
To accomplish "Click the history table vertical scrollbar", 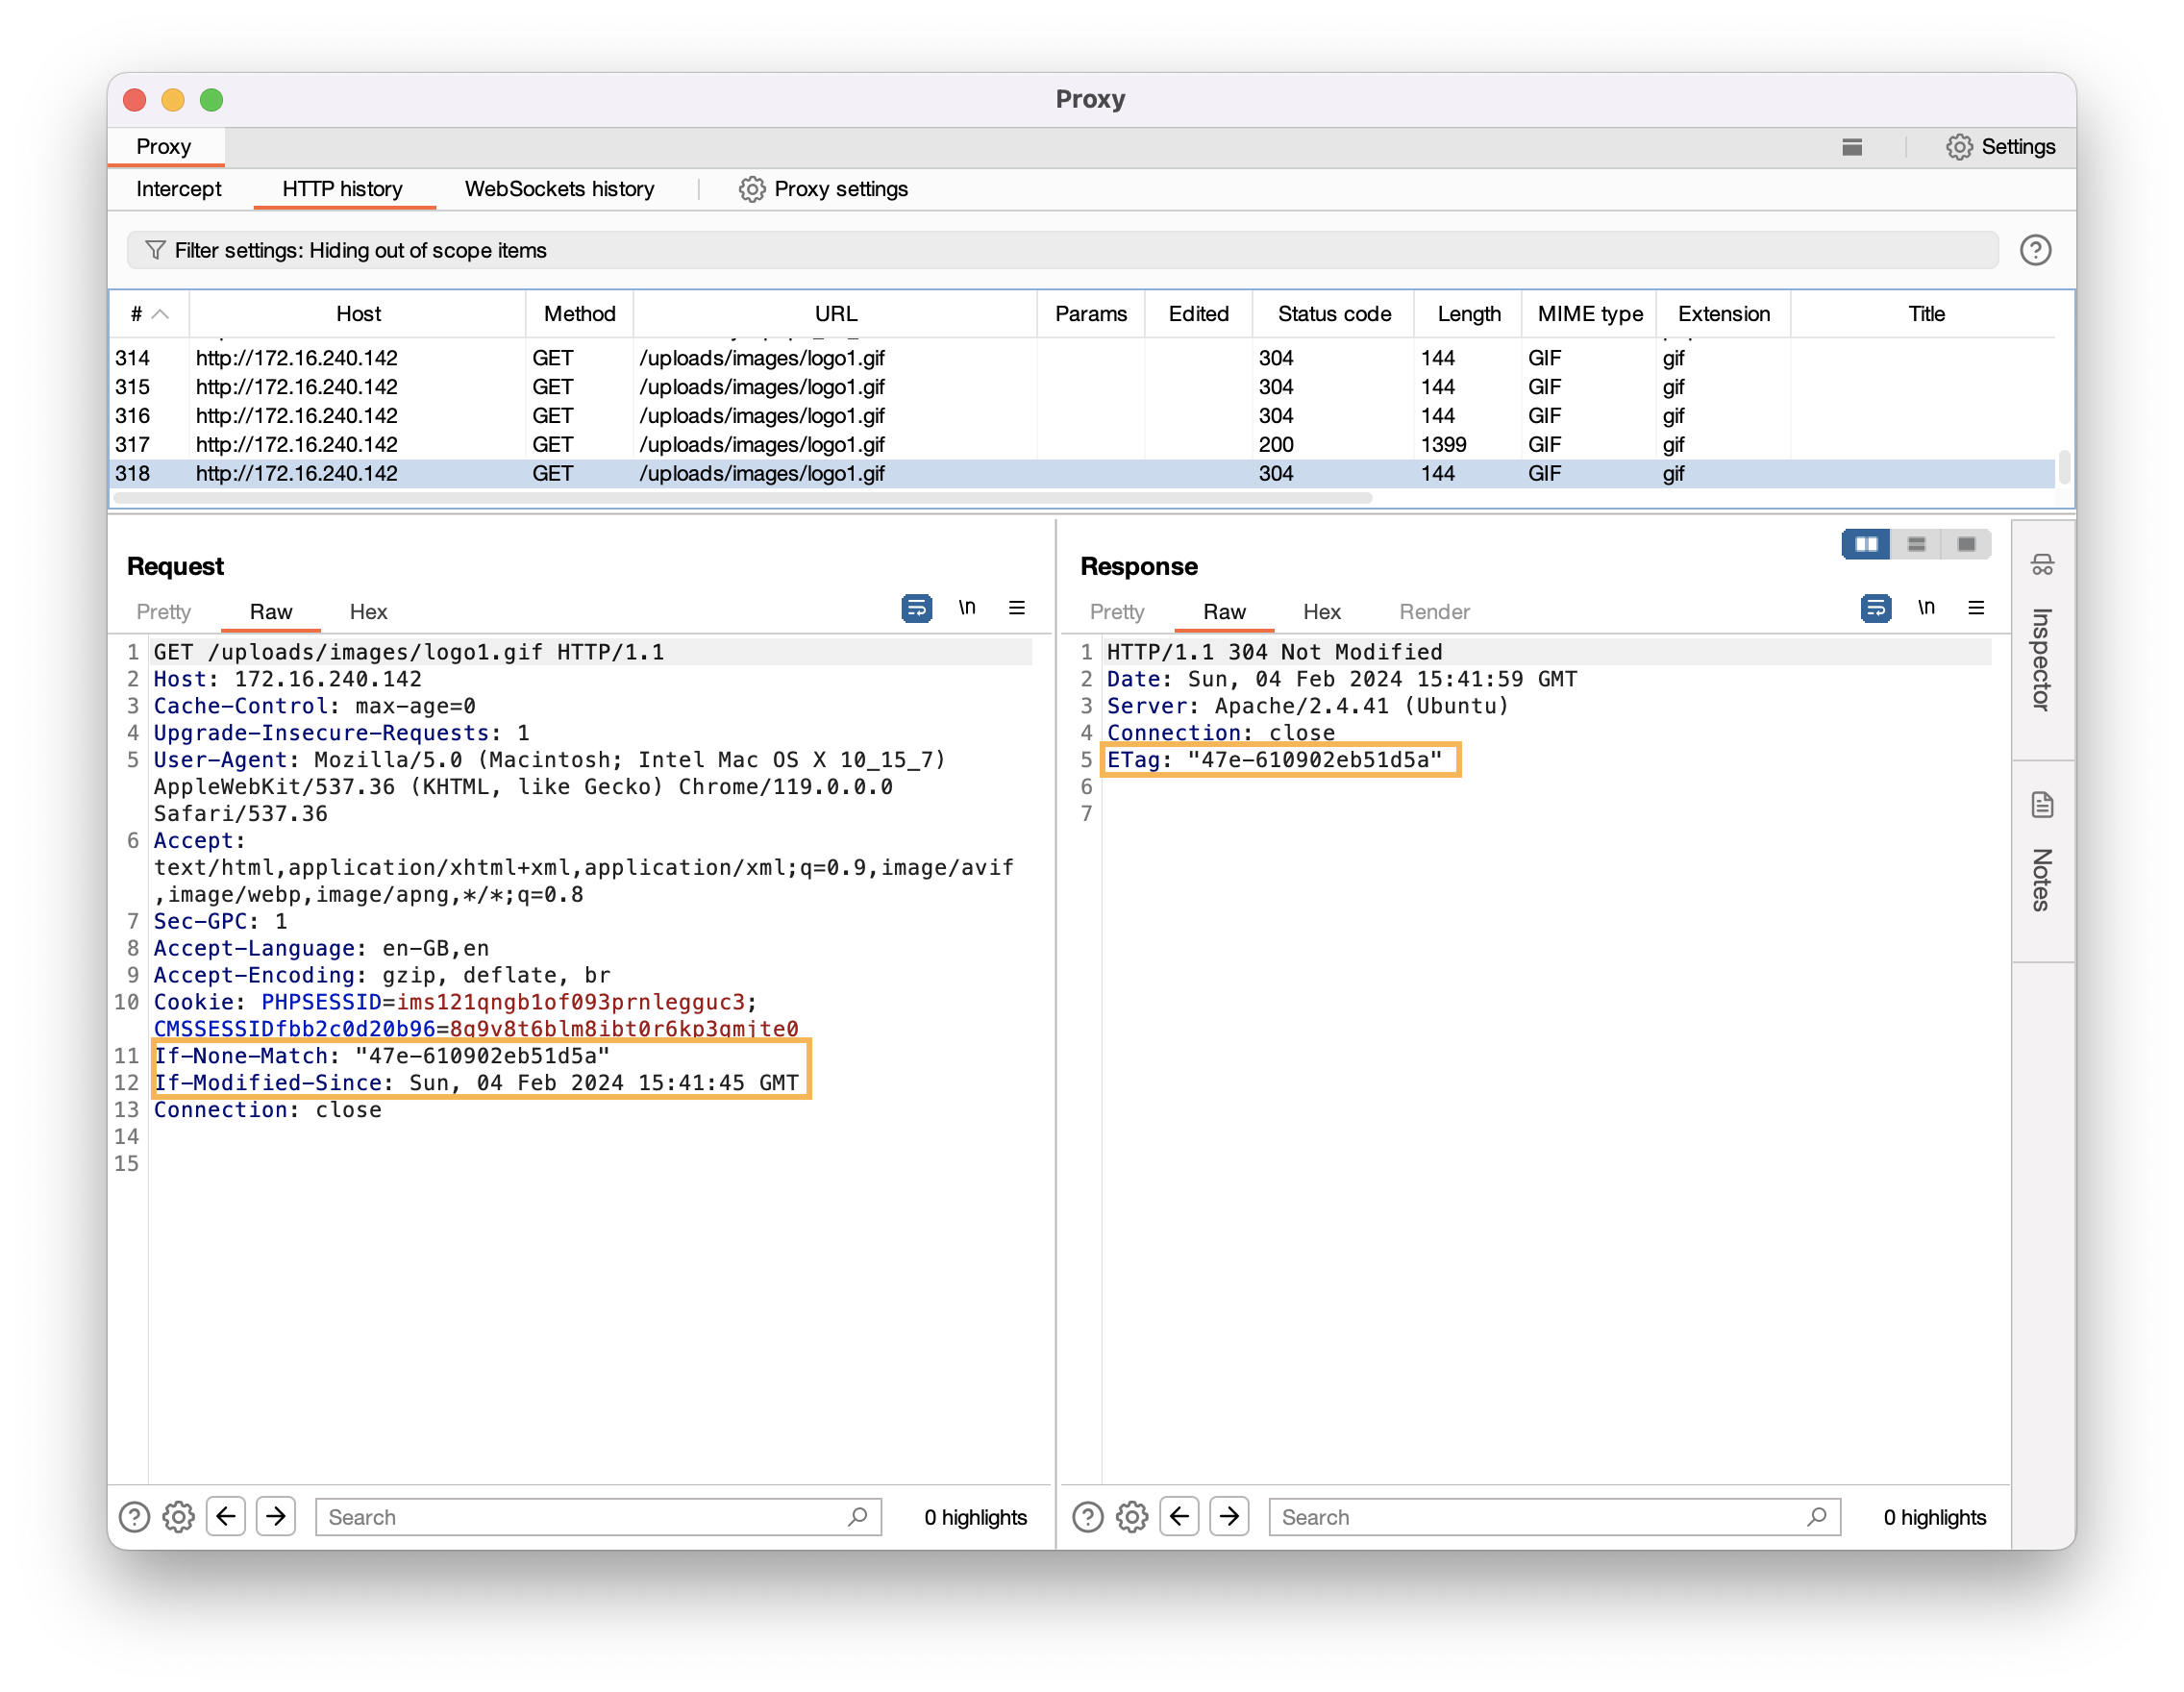I will coord(2064,467).
